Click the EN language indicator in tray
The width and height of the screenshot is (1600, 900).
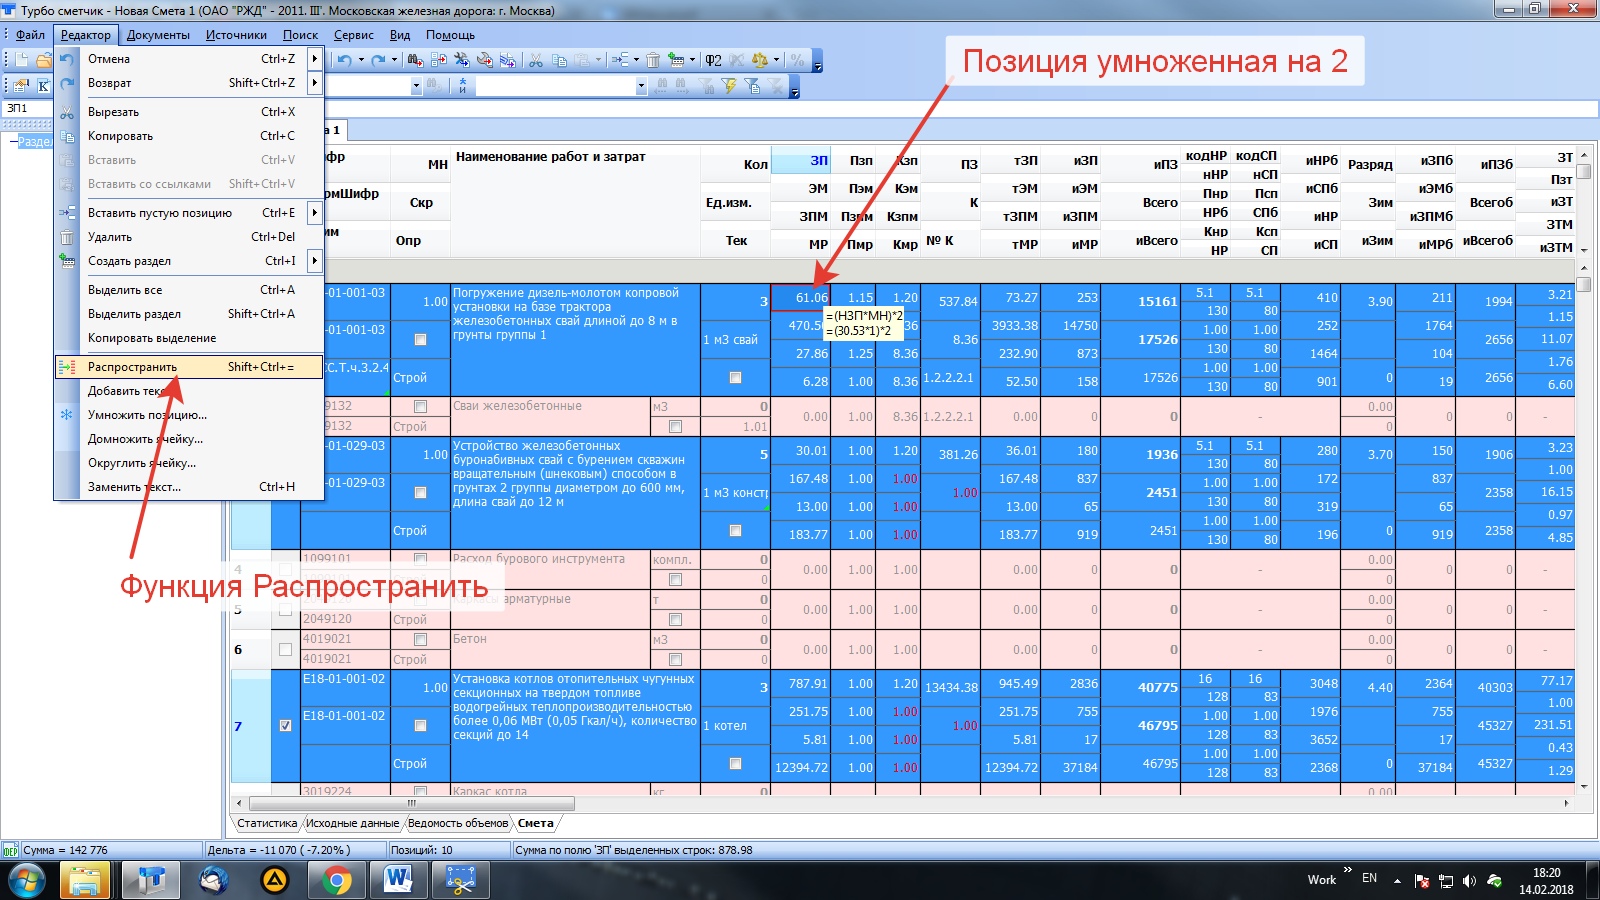pos(1369,878)
